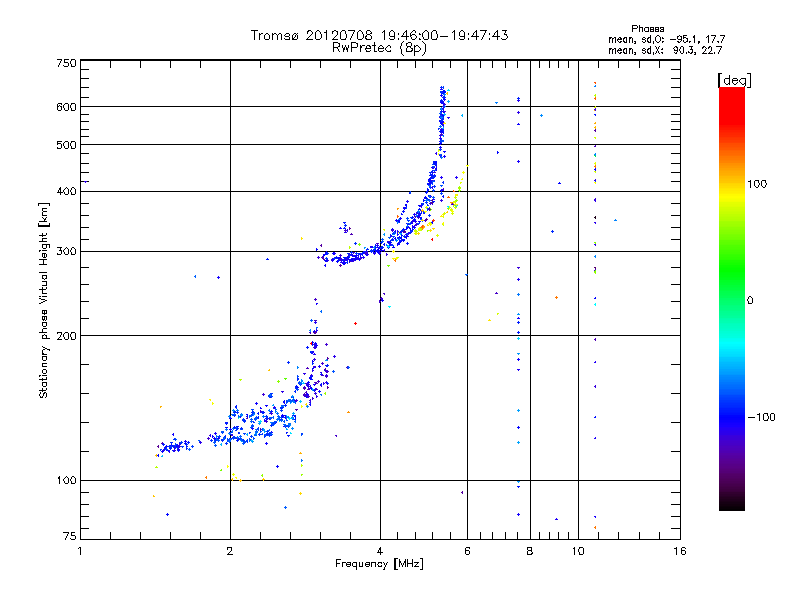The width and height of the screenshot is (800, 600).
Task: Select the 'RwPretec (8p)' subtitle
Action: 379,48
